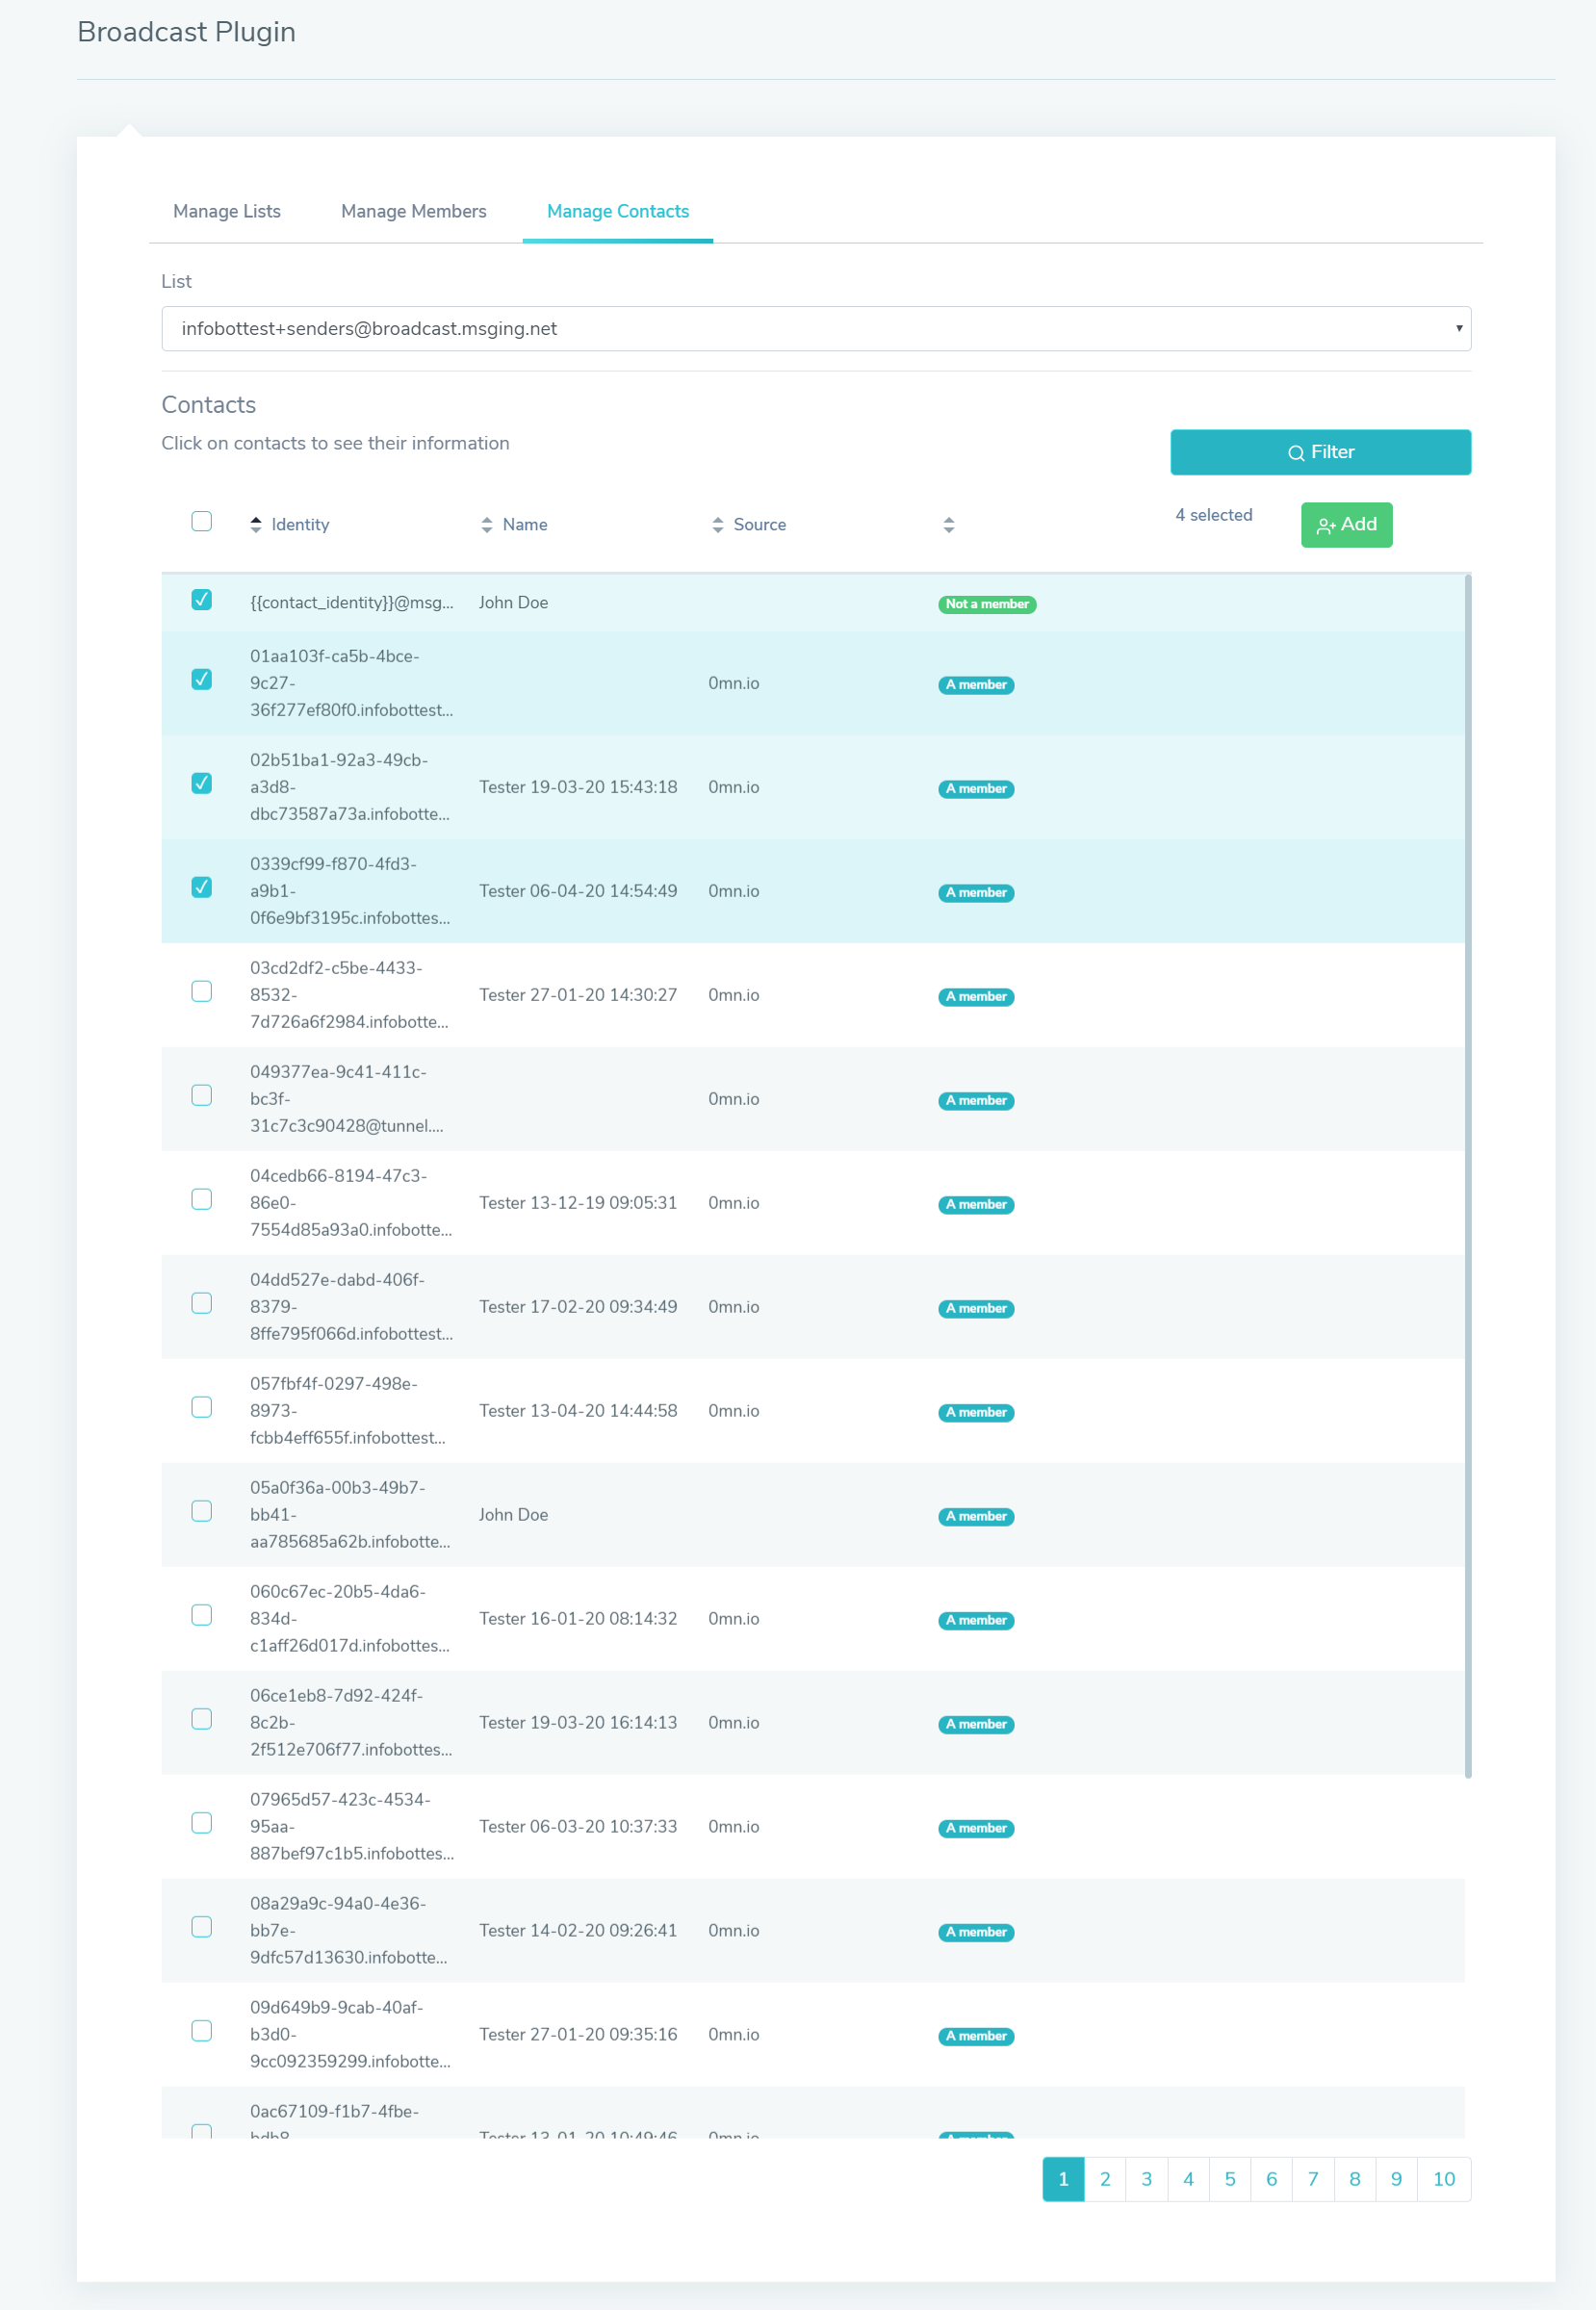The width and height of the screenshot is (1596, 2310).
Task: Click the member badge on the 05a0f36a row
Action: (976, 1517)
